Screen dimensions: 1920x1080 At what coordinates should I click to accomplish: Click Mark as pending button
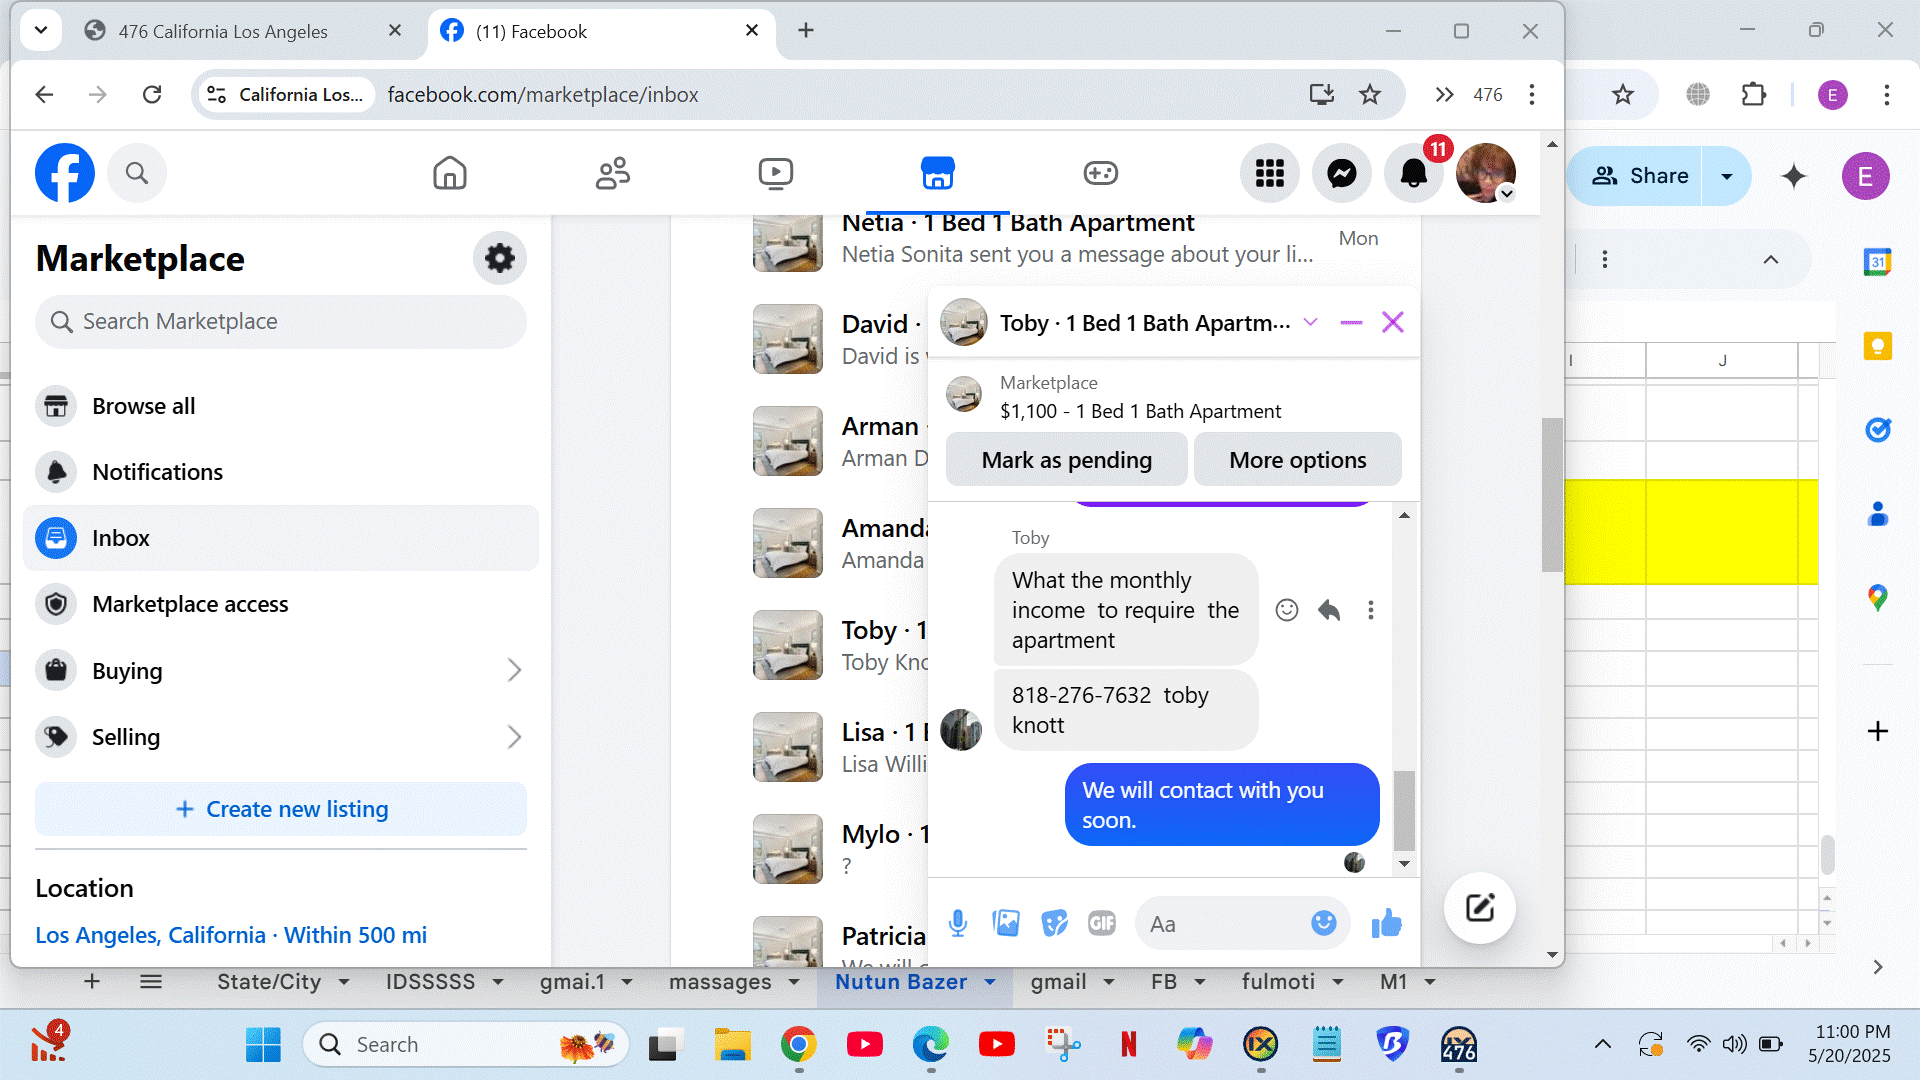pyautogui.click(x=1066, y=460)
